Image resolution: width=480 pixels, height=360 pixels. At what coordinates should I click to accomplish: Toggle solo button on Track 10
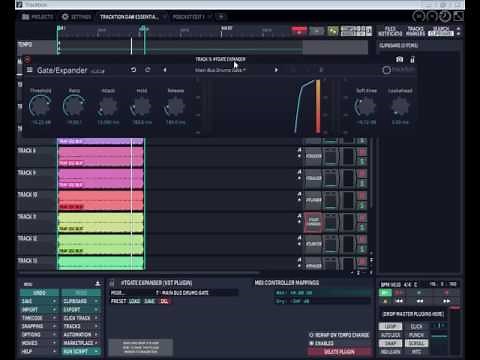[362, 206]
